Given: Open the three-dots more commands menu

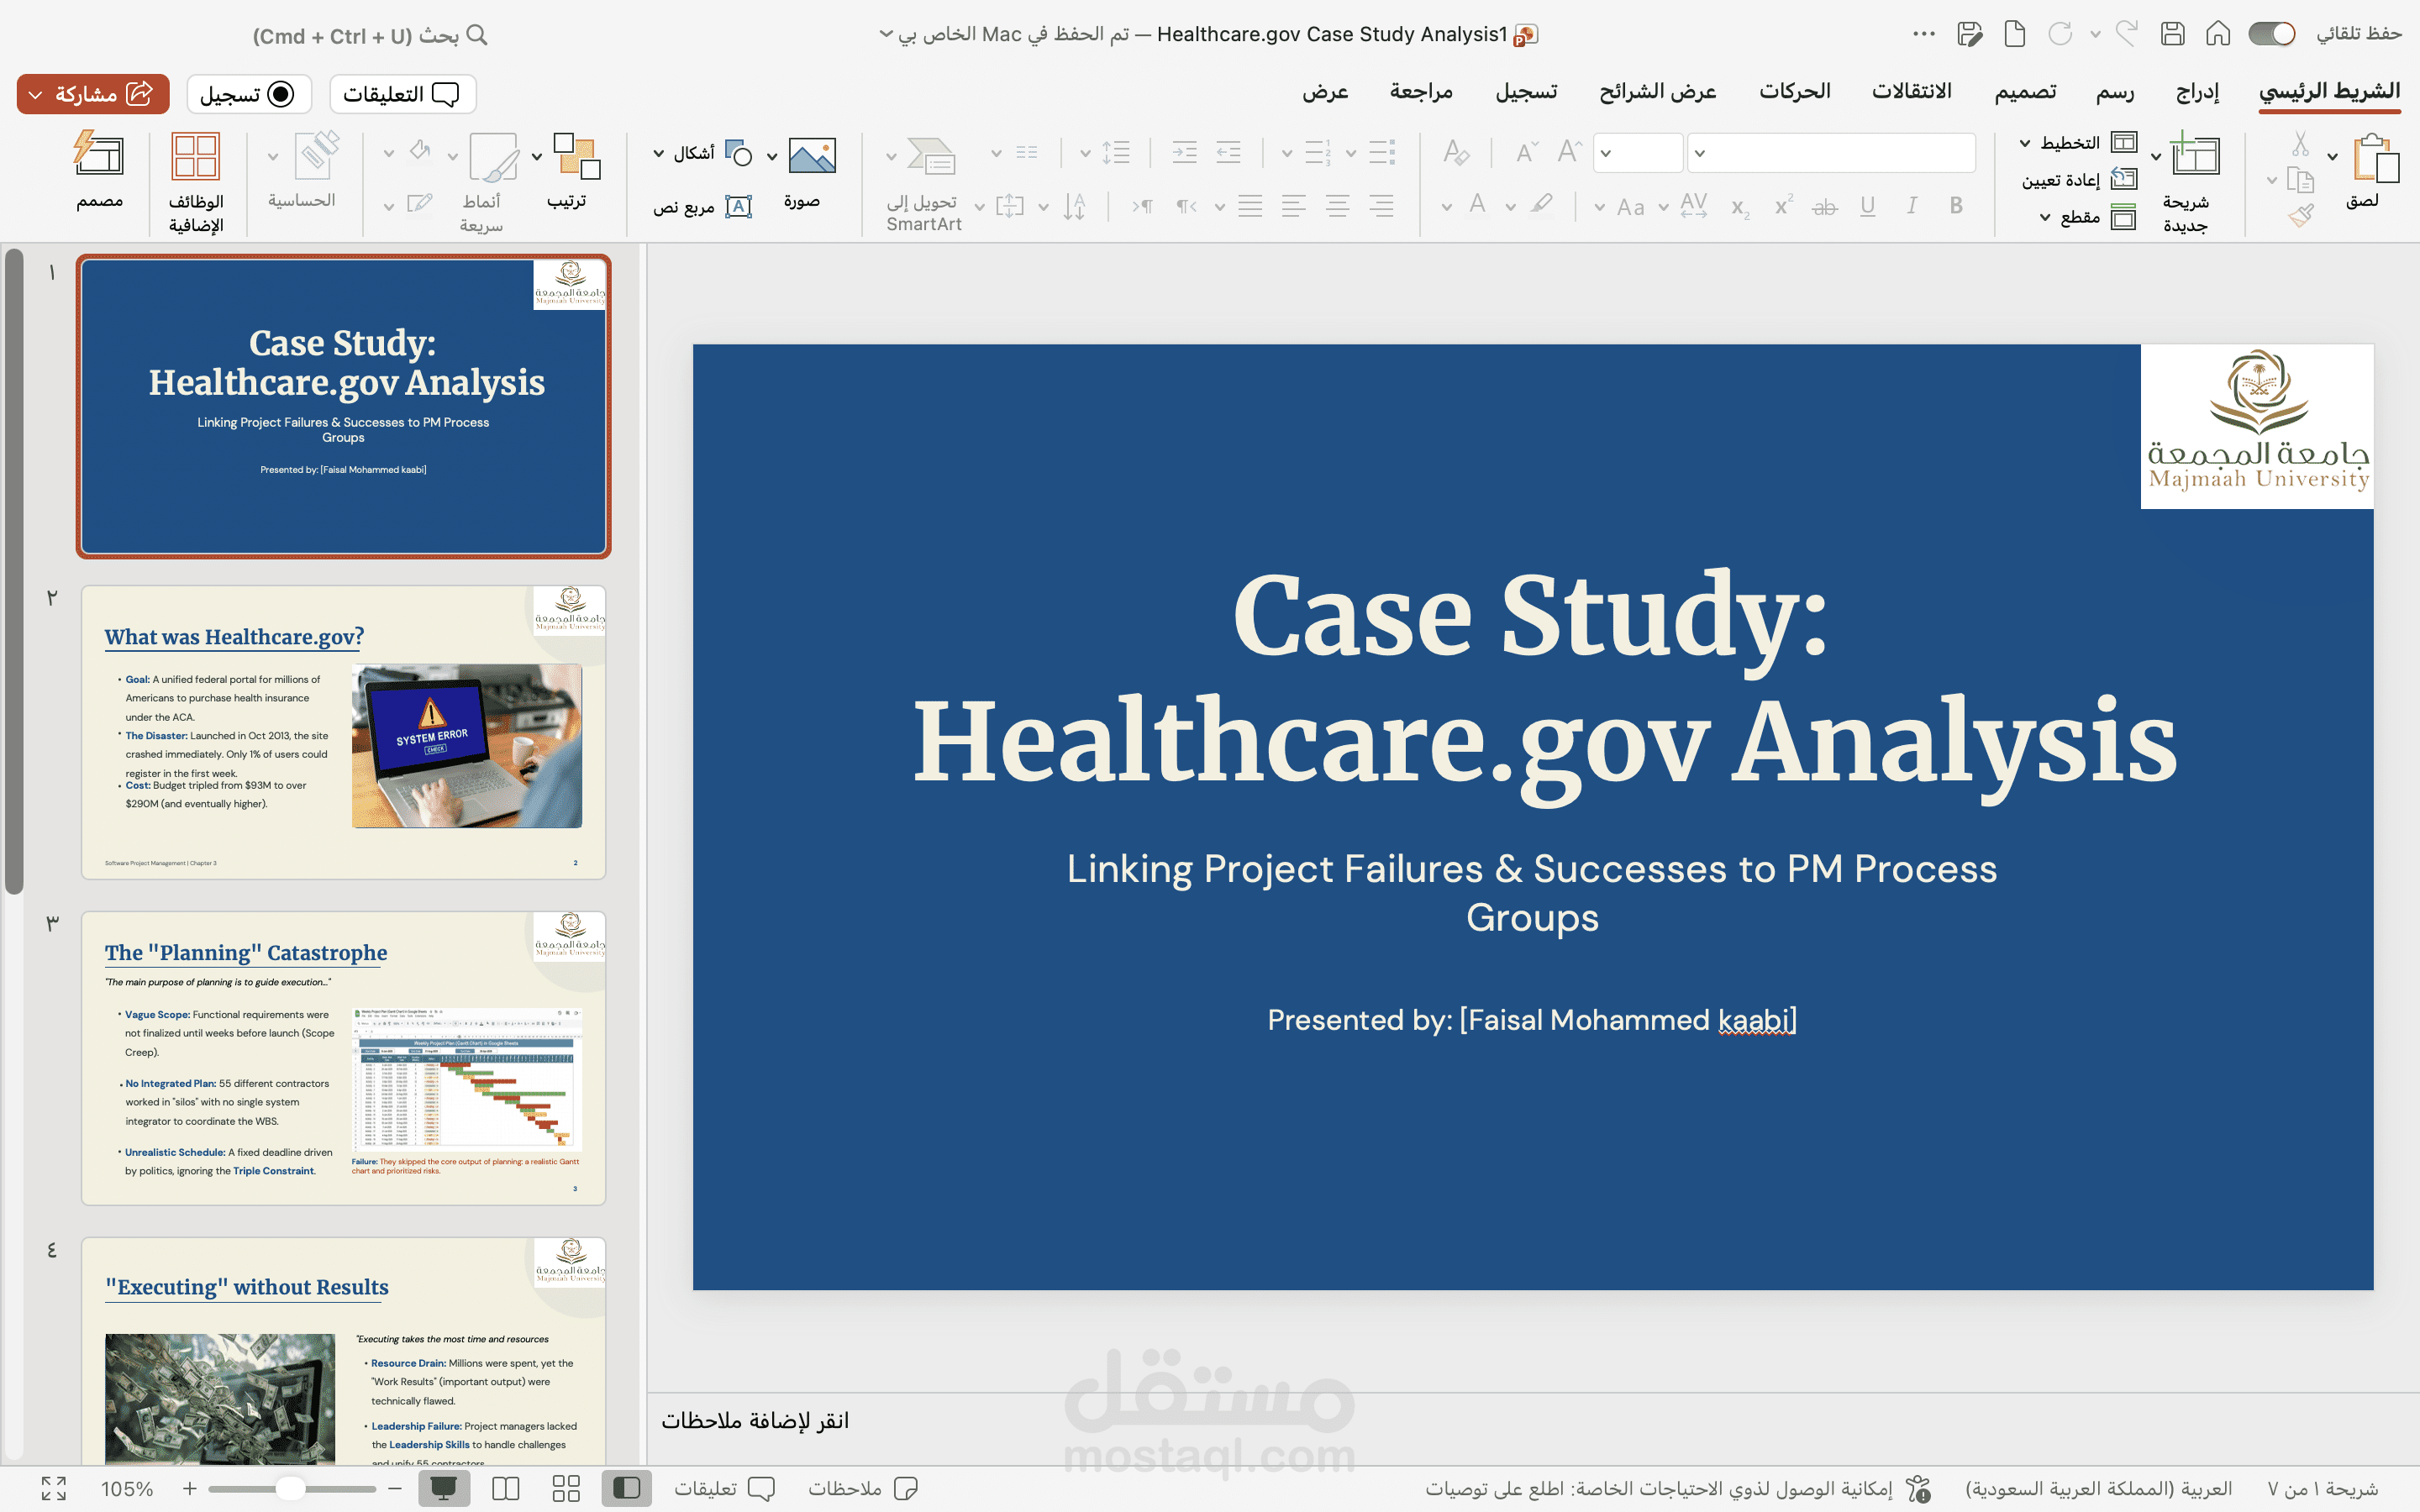Looking at the screenshot, I should pos(1924,34).
